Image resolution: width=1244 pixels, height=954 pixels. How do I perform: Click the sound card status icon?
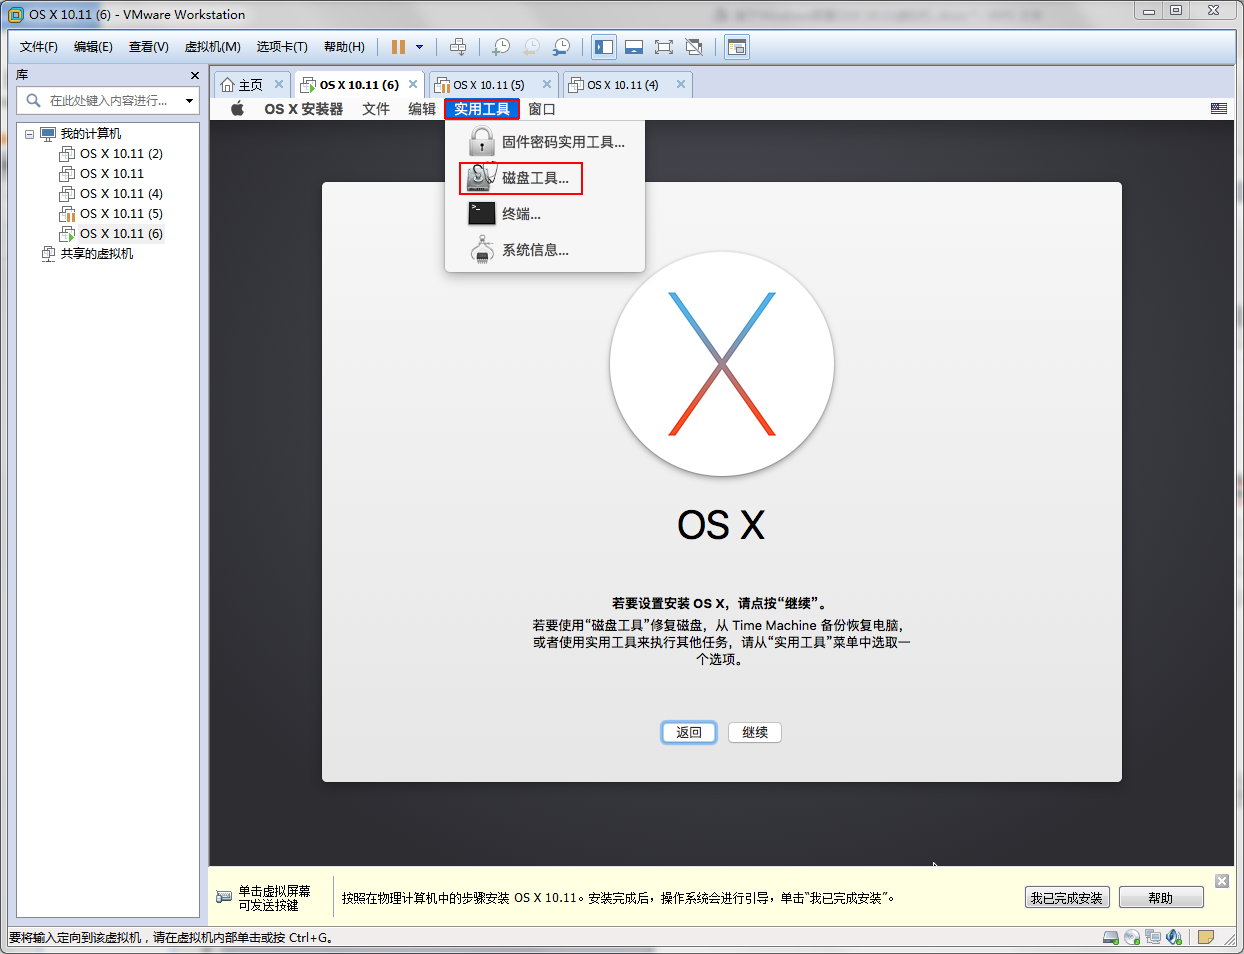1174,938
